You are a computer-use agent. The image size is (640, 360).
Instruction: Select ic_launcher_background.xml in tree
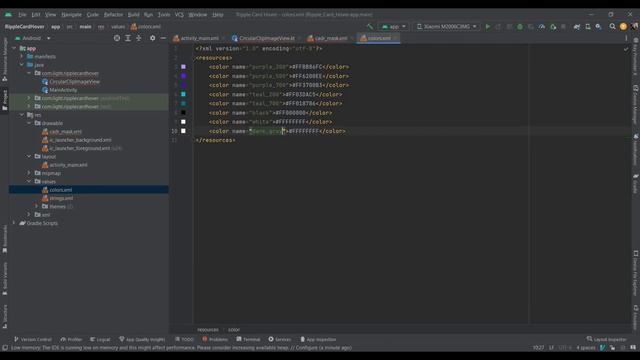coord(80,140)
